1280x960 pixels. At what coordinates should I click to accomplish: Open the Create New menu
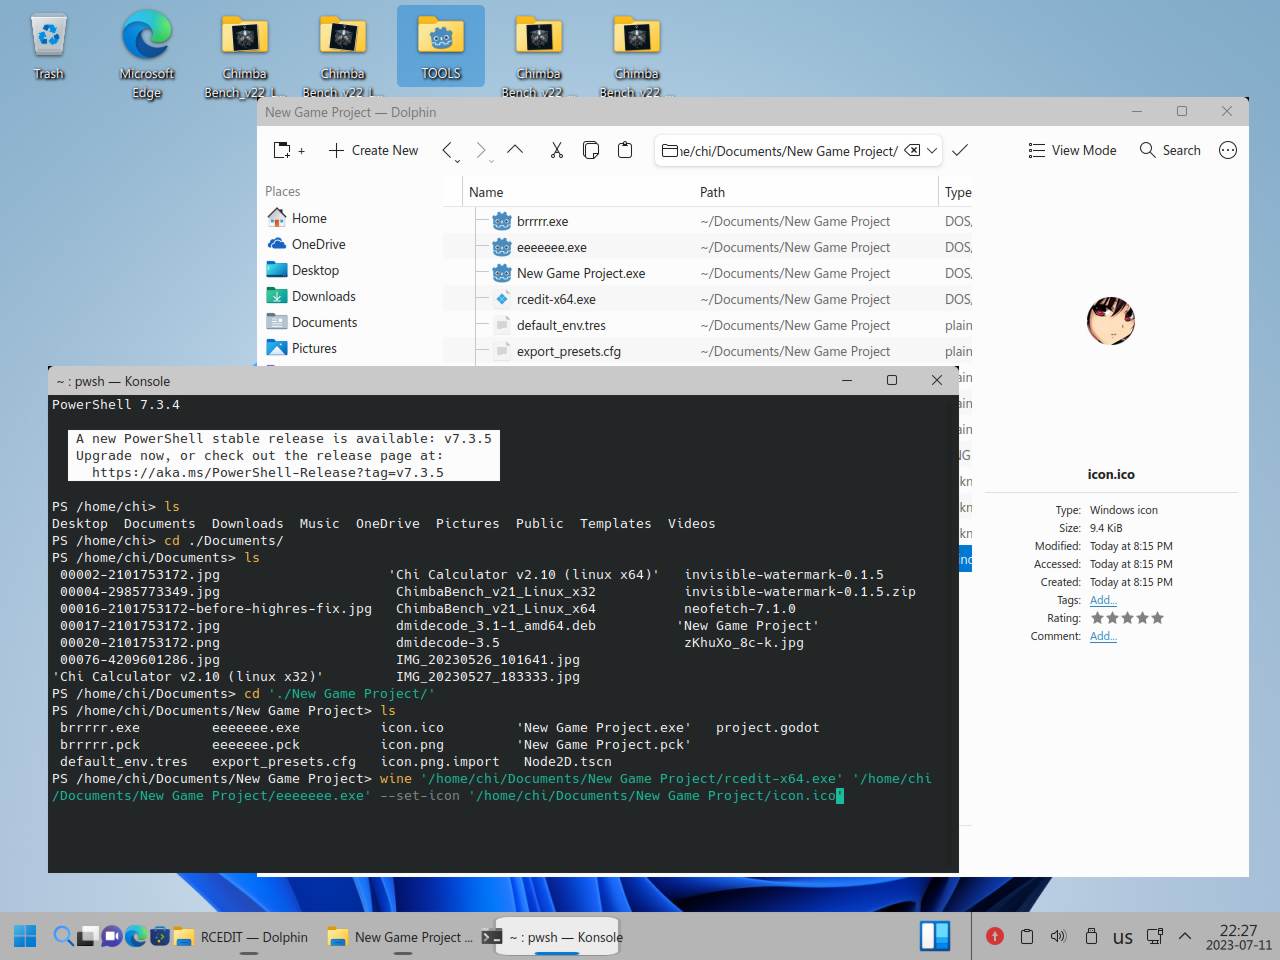[x=373, y=150]
